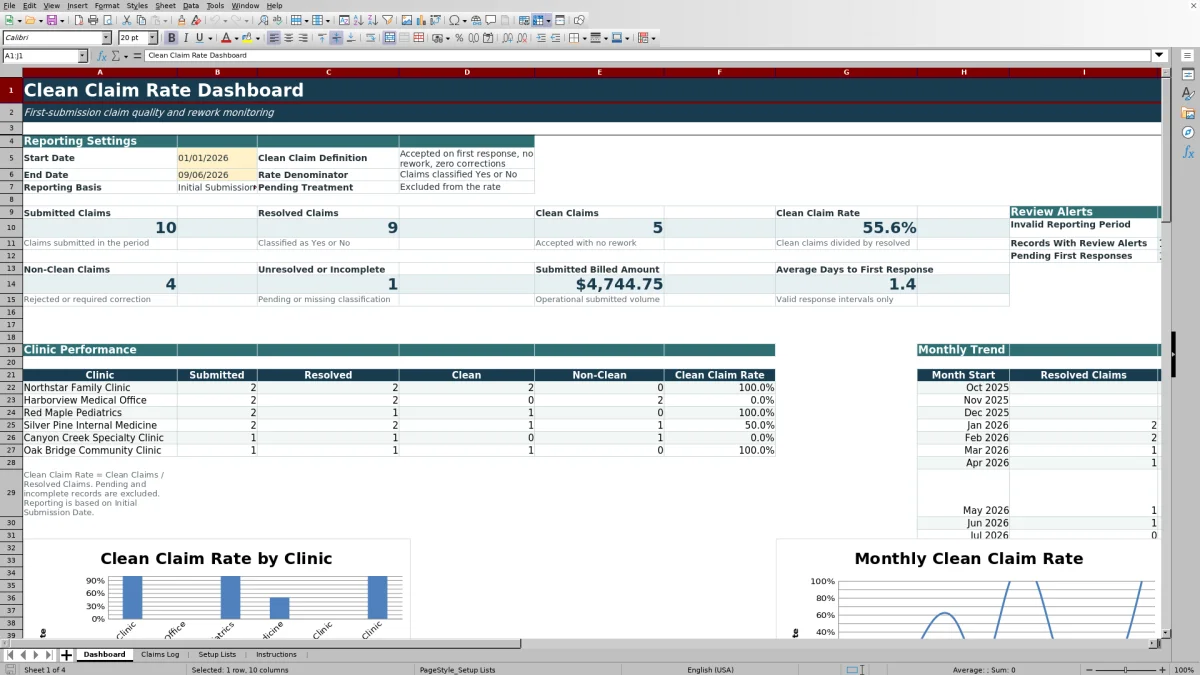Select row header 22
This screenshot has width=1200, height=675.
coord(11,387)
